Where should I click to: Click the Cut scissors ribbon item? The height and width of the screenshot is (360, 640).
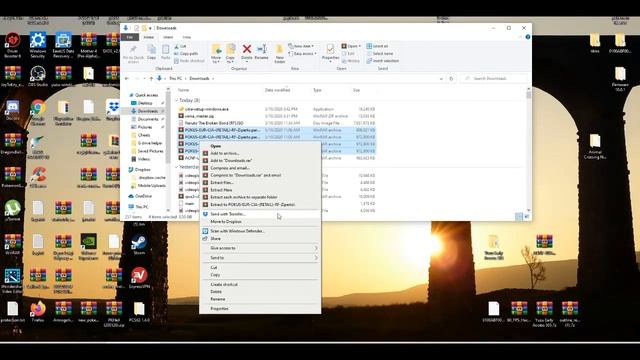click(x=180, y=47)
